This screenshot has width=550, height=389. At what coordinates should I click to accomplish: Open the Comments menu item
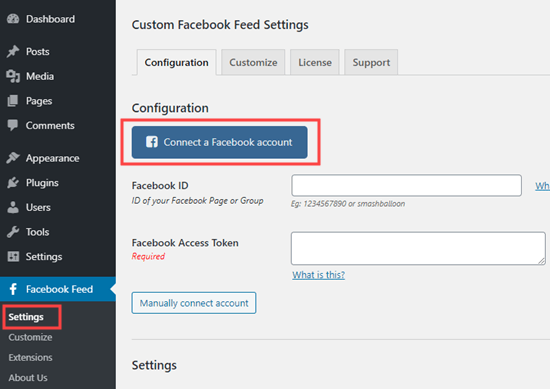coord(58,125)
